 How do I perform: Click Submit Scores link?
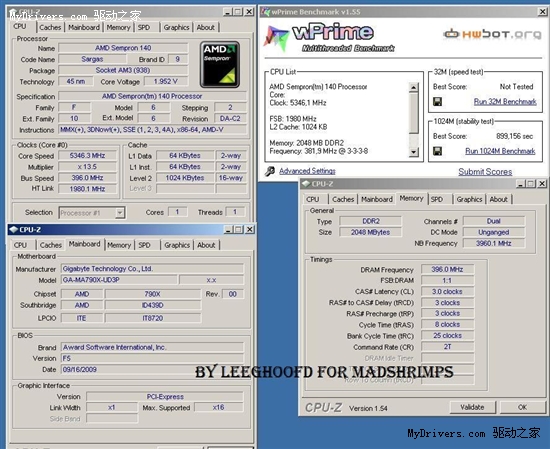point(485,172)
